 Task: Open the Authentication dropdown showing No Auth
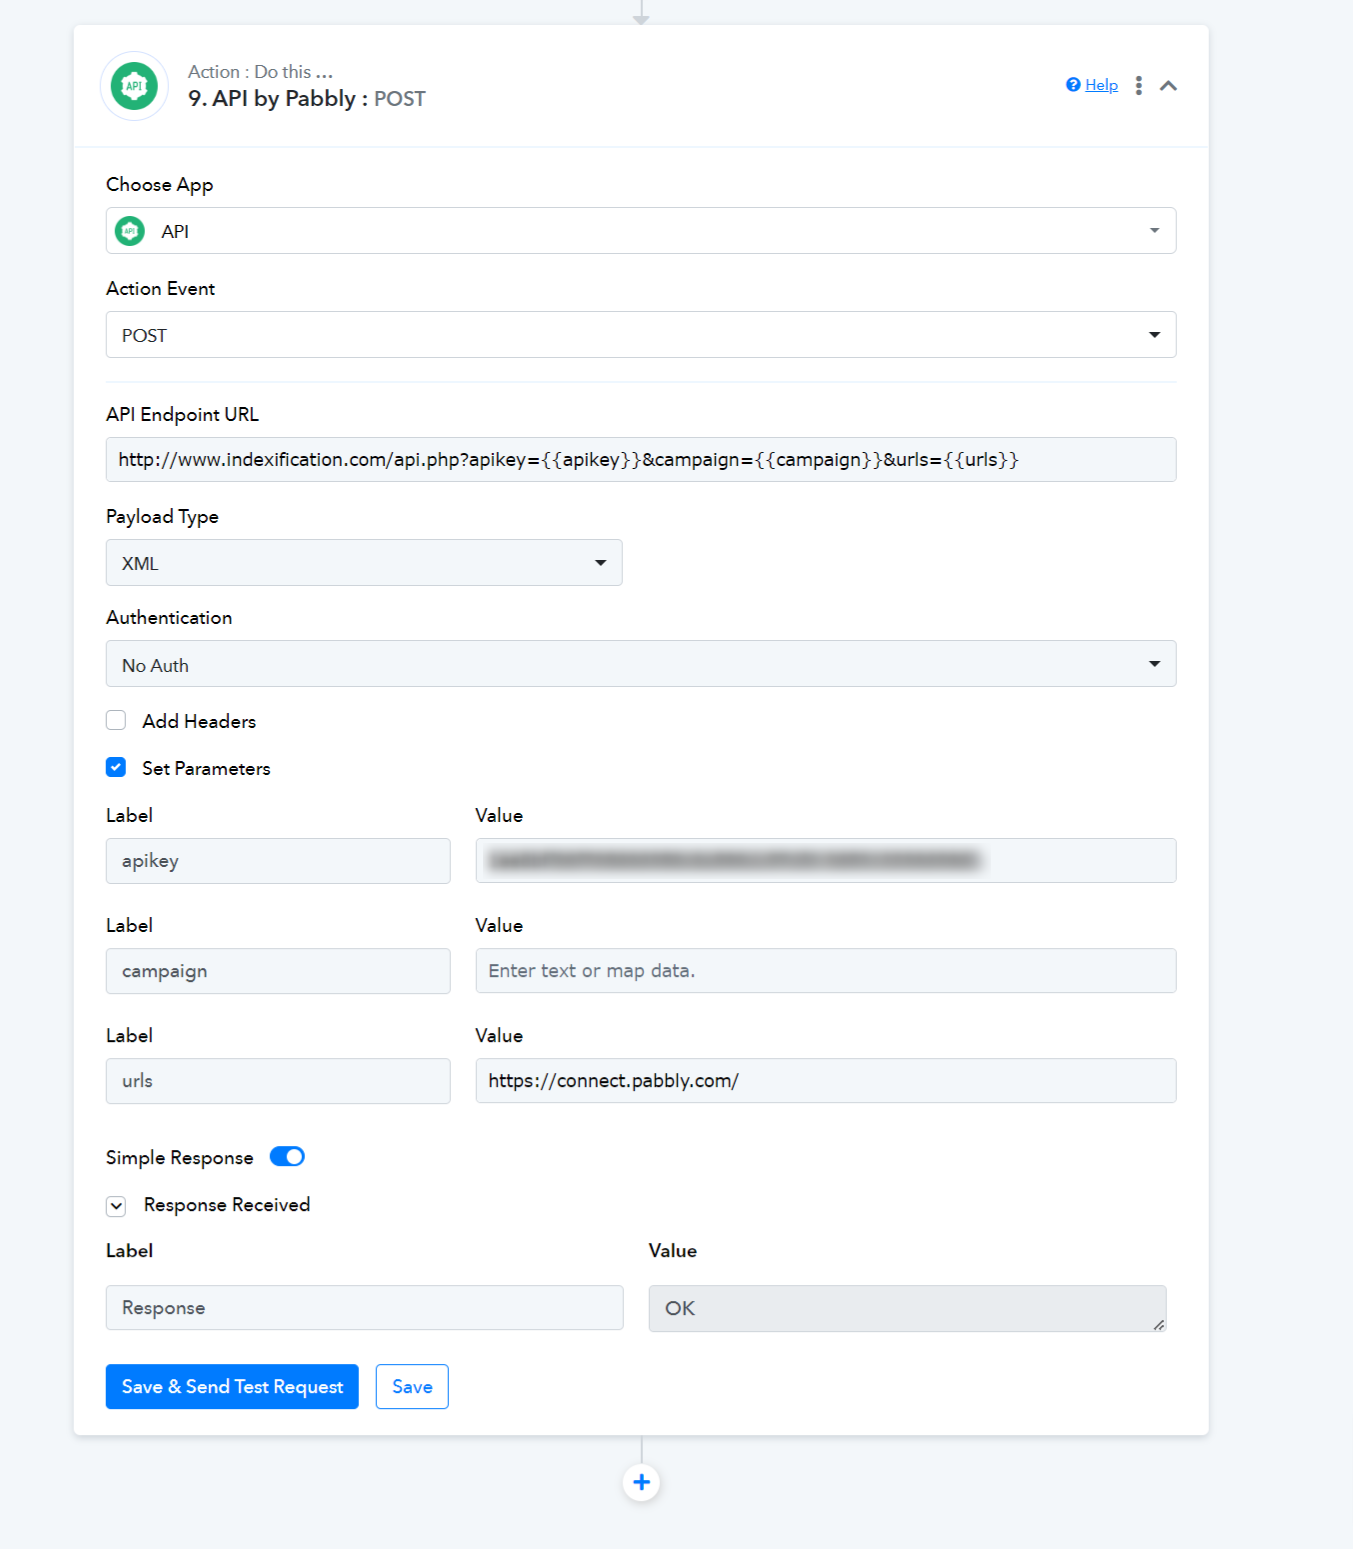[x=641, y=664]
